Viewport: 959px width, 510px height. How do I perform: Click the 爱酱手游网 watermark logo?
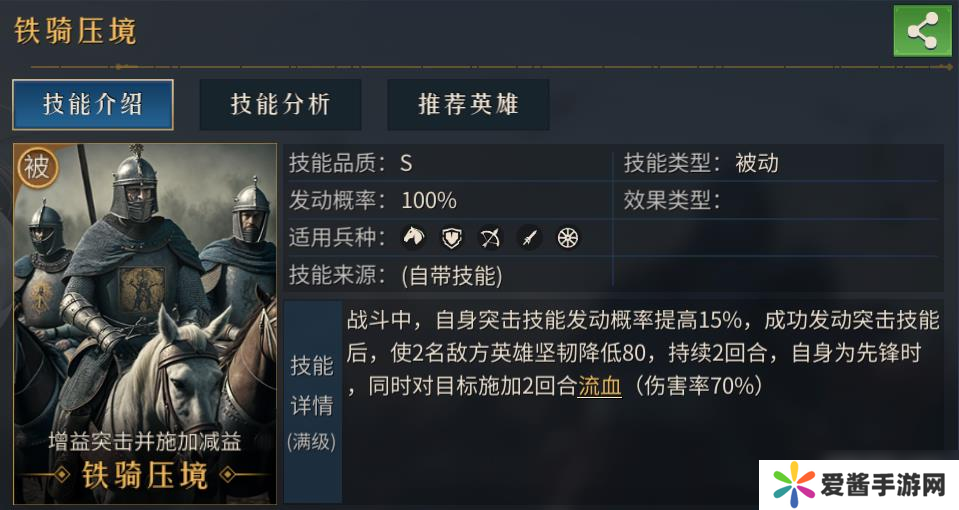[x=858, y=486]
